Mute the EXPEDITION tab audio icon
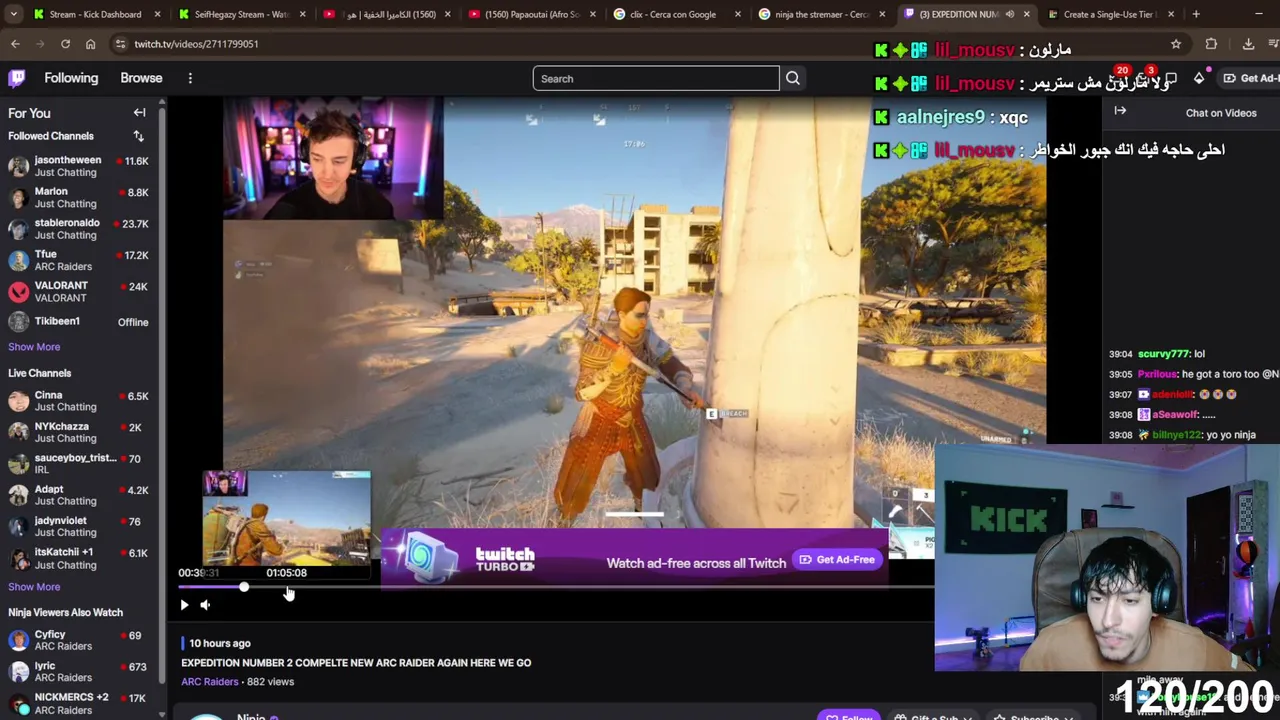This screenshot has height=720, width=1280. click(1009, 14)
